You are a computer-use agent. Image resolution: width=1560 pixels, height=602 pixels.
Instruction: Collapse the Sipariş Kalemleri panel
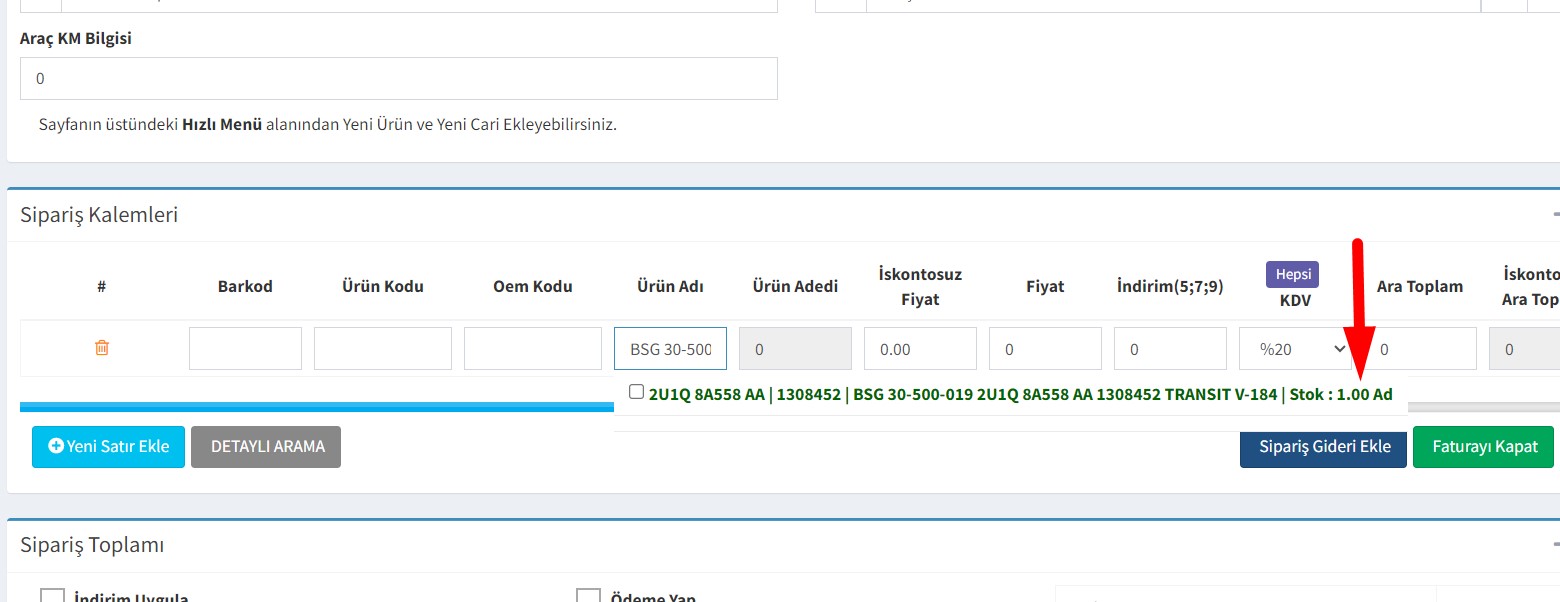pyautogui.click(x=1555, y=214)
